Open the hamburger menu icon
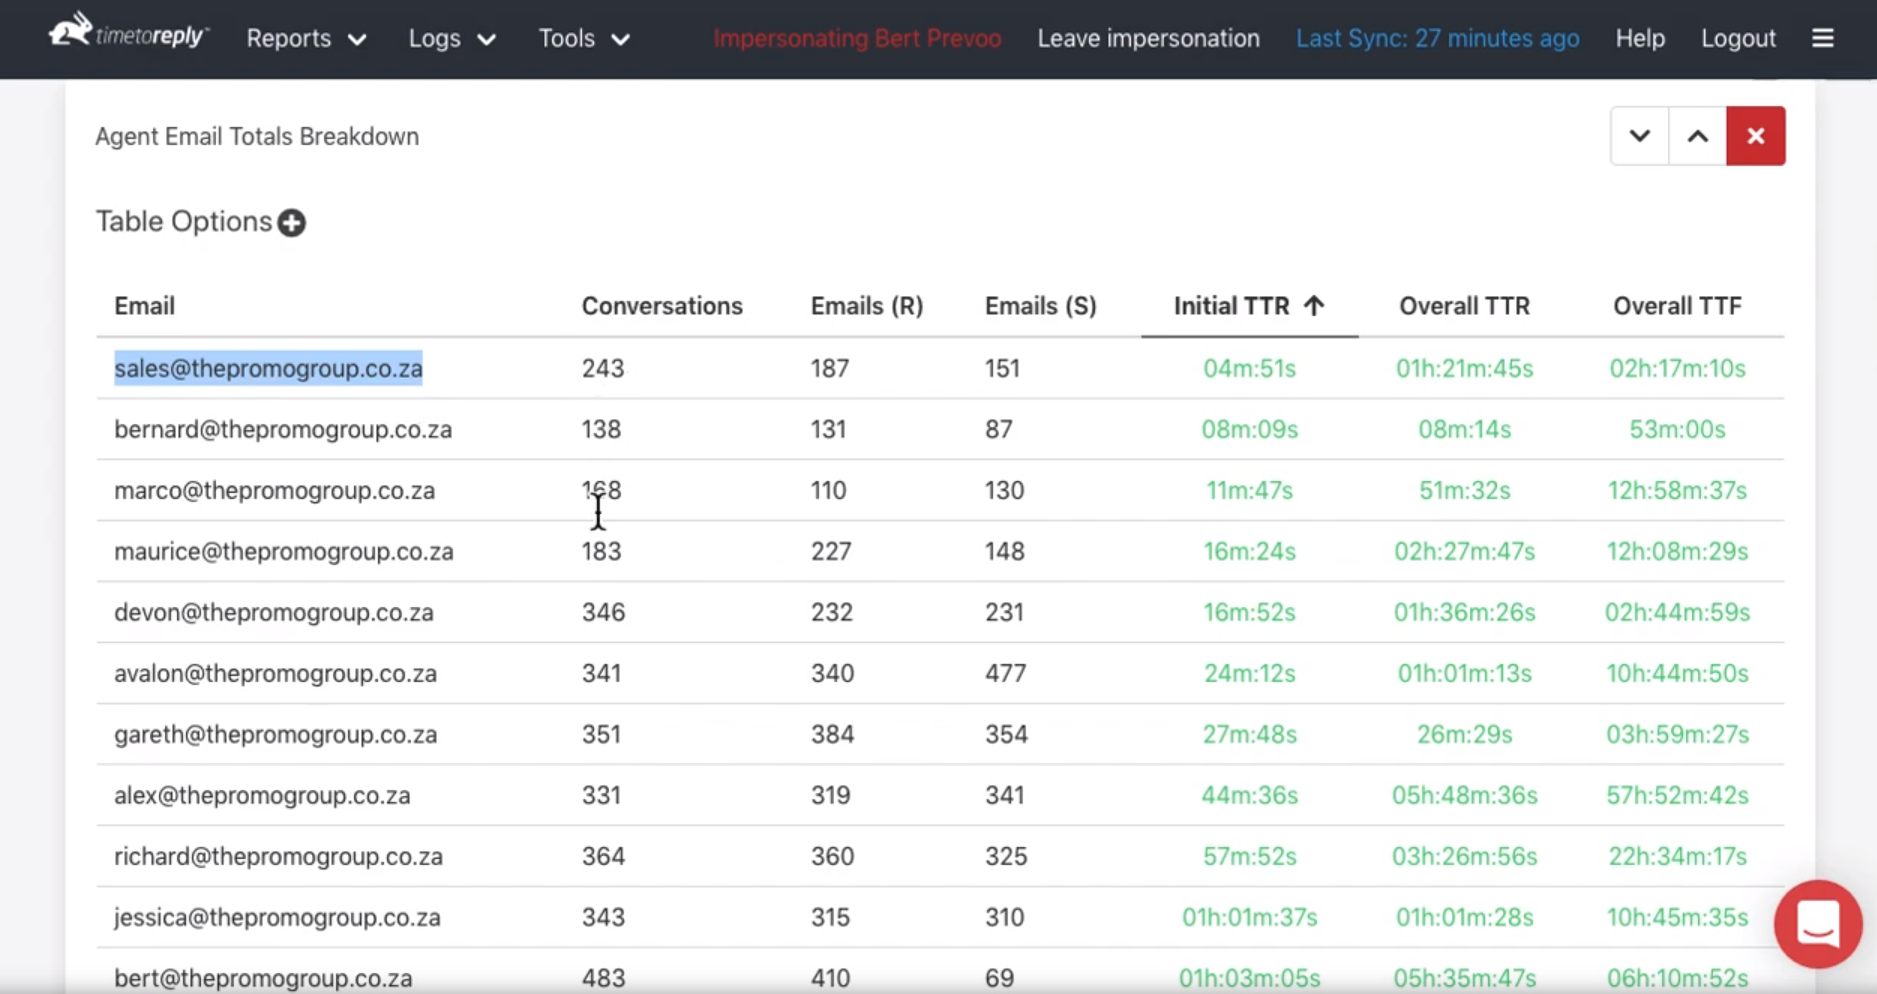This screenshot has height=994, width=1877. (x=1823, y=38)
